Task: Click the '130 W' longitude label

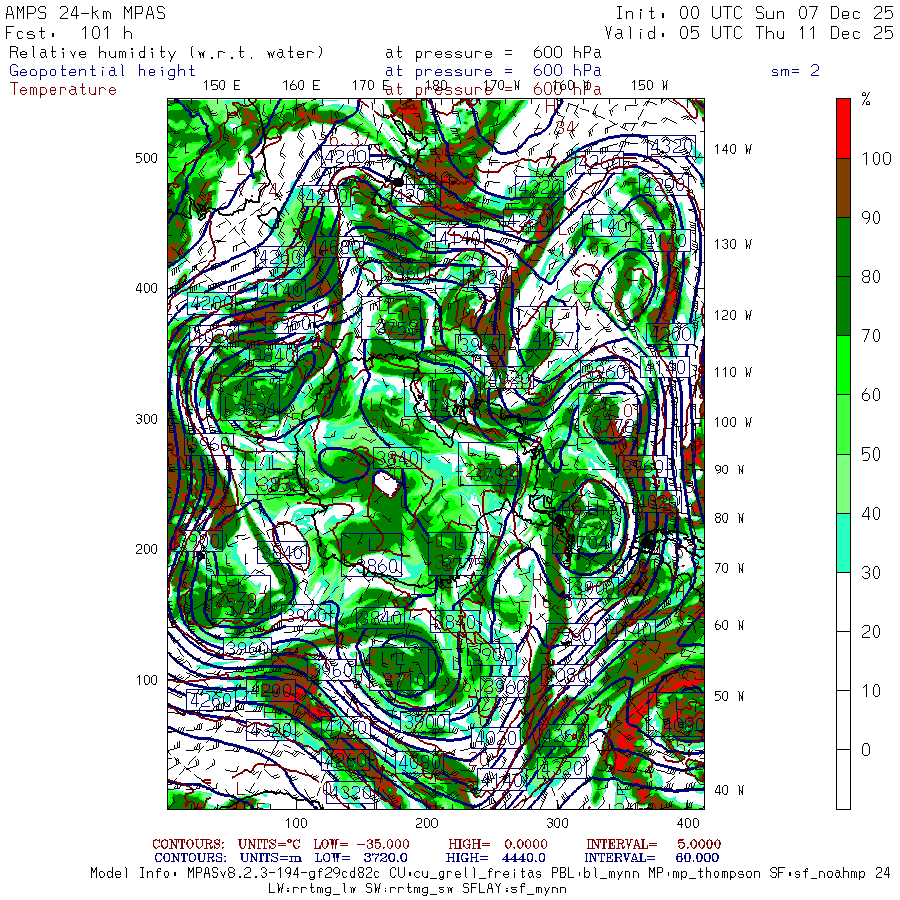Action: pyautogui.click(x=732, y=244)
